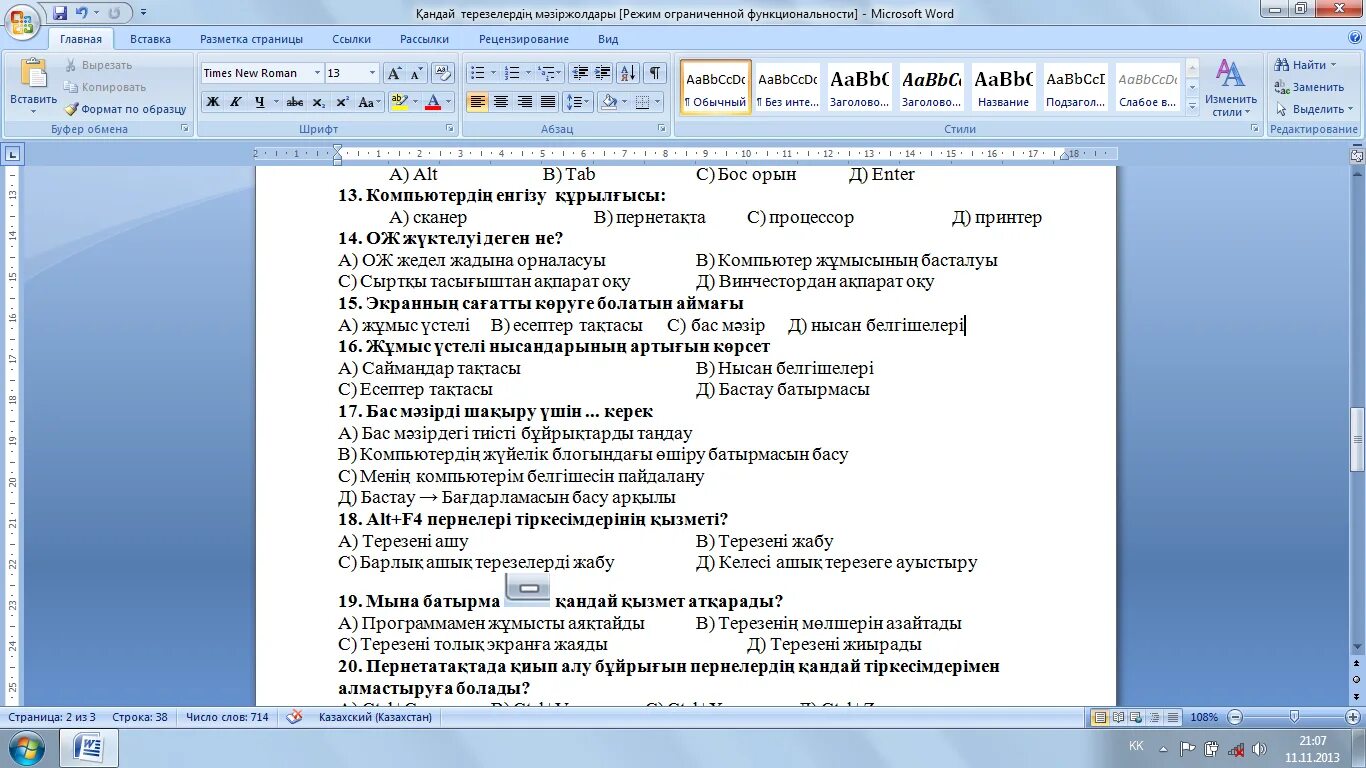1366x768 pixels.
Task: Justify paragraph text
Action: pos(547,102)
